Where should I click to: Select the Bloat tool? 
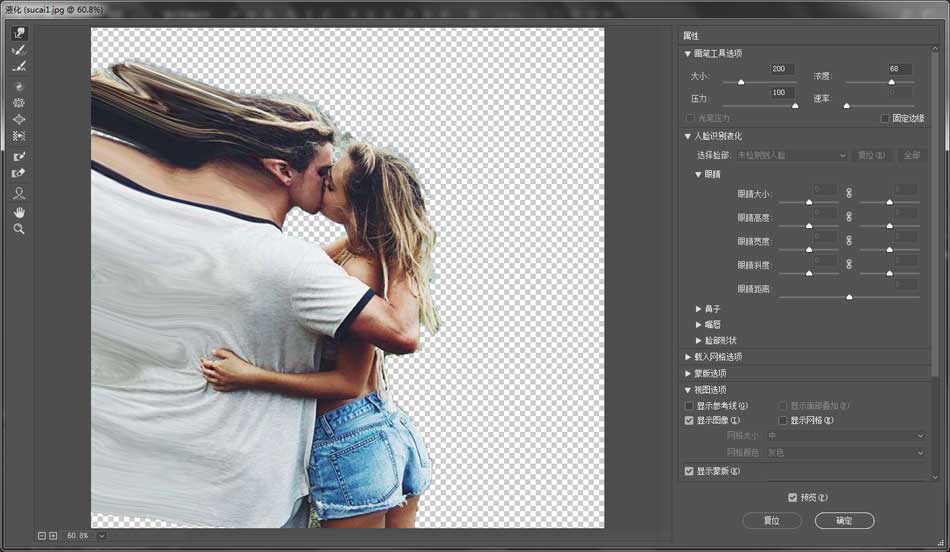(x=19, y=119)
